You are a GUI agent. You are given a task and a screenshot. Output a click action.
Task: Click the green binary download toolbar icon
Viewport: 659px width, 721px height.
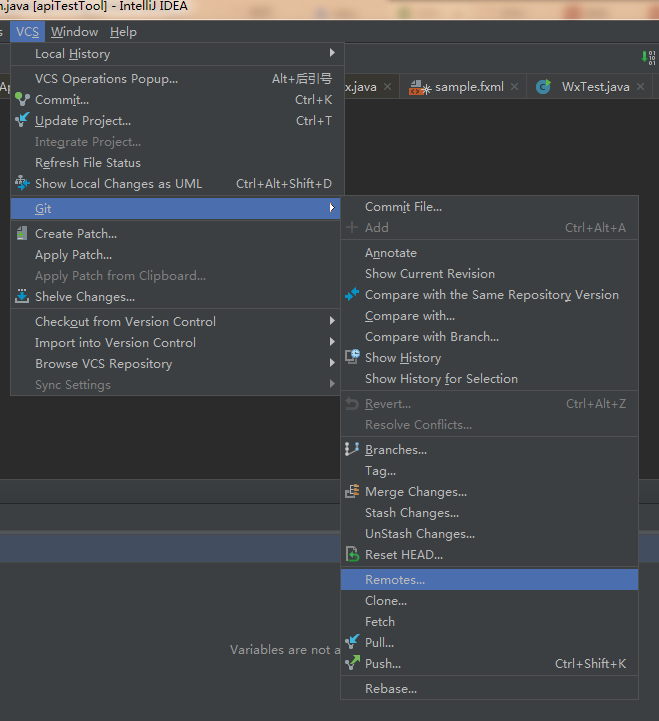point(648,57)
